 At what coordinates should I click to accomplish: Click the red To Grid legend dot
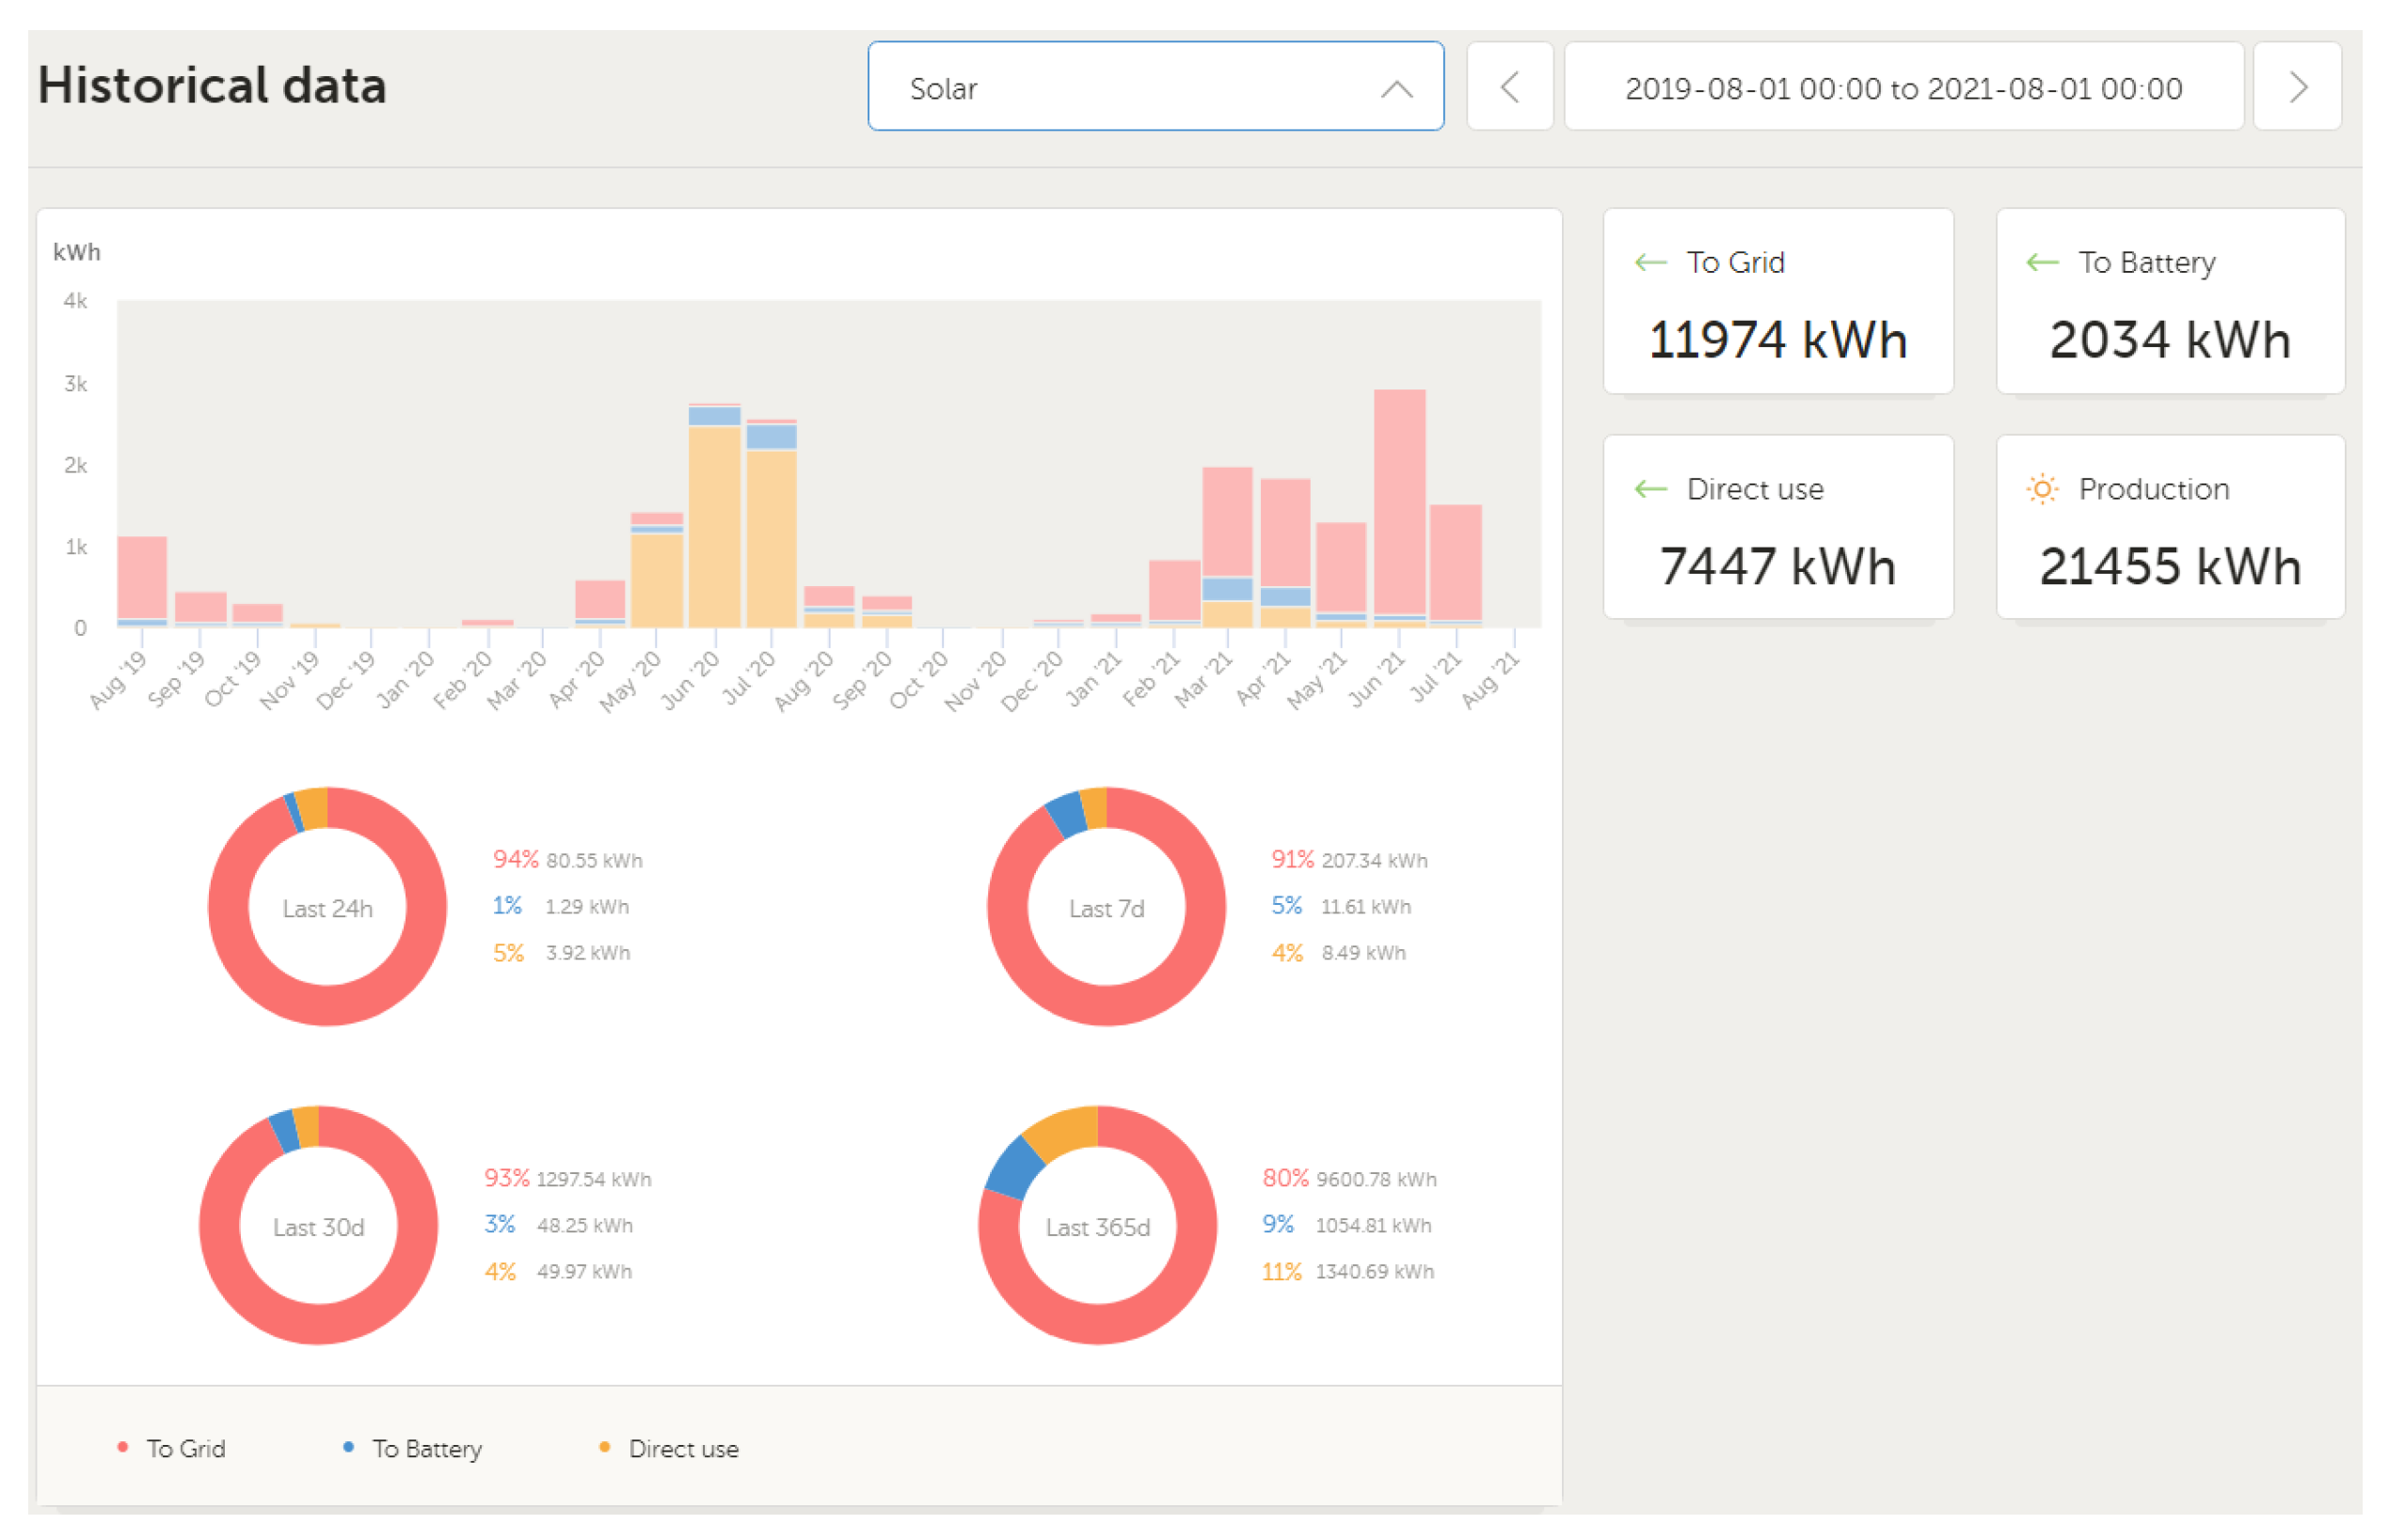click(123, 1447)
